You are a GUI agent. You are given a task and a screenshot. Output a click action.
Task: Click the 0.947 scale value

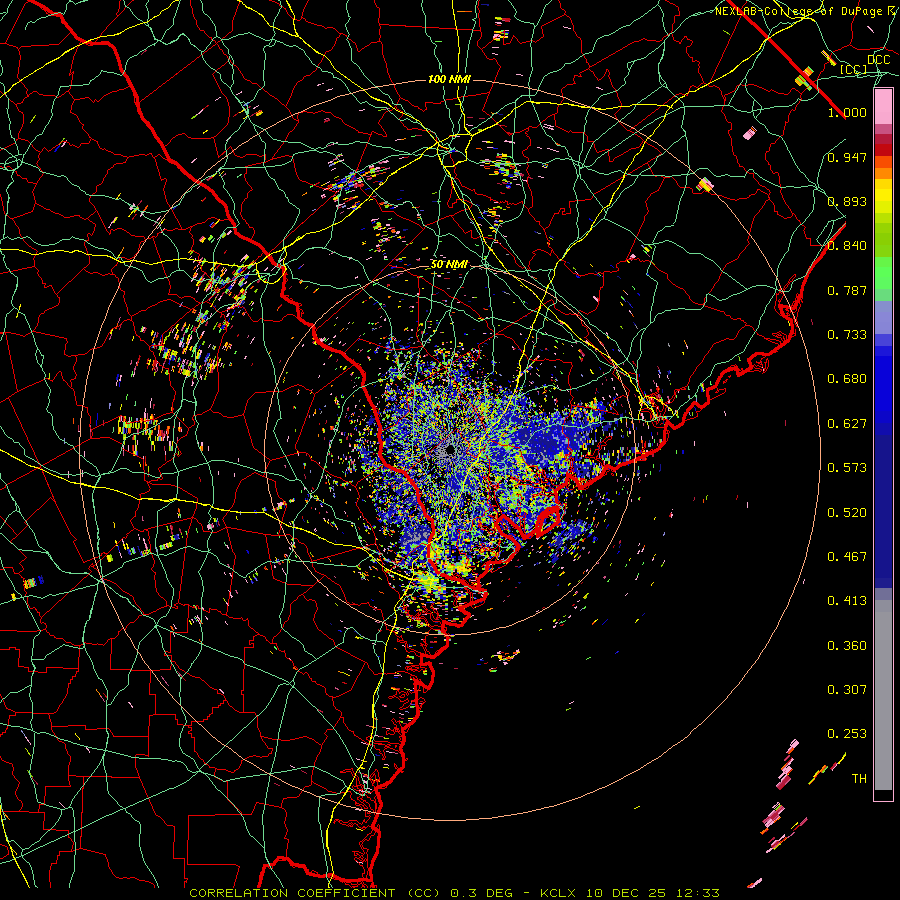tap(847, 157)
